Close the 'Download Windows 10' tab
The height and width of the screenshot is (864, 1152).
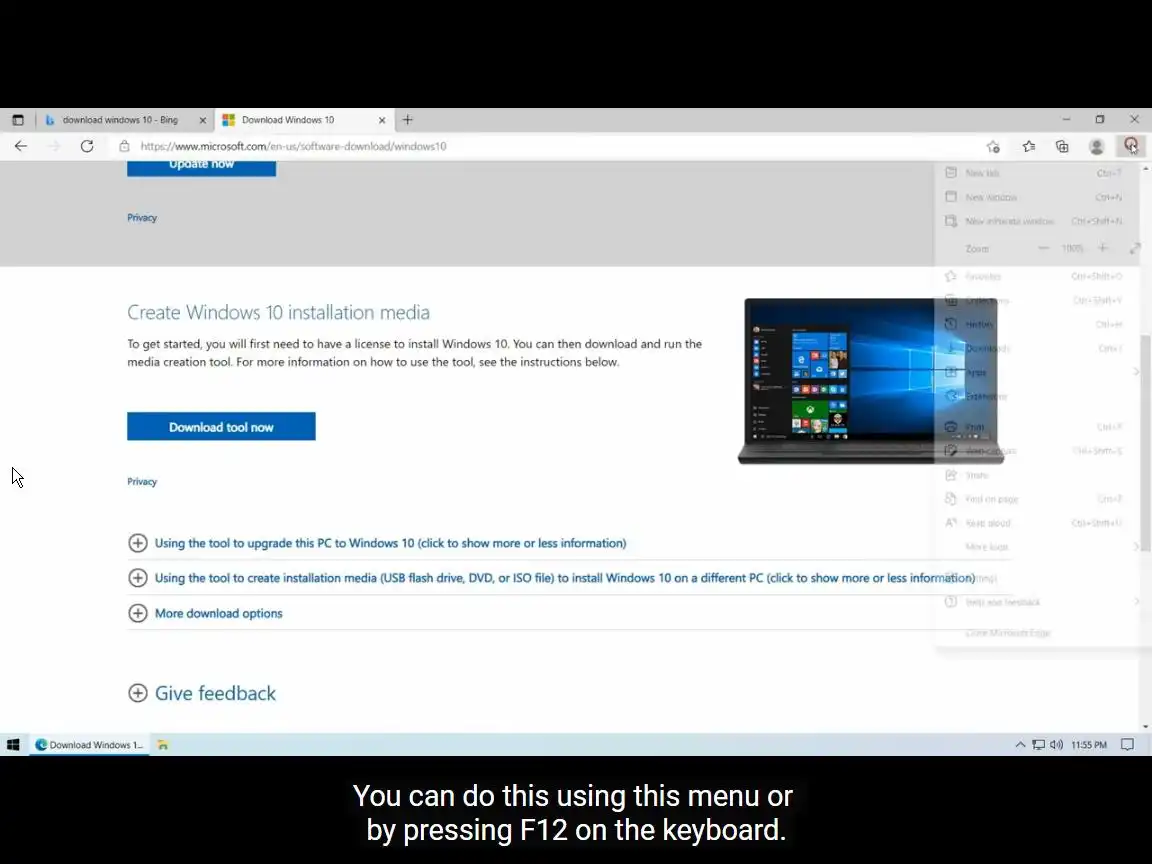click(x=382, y=120)
